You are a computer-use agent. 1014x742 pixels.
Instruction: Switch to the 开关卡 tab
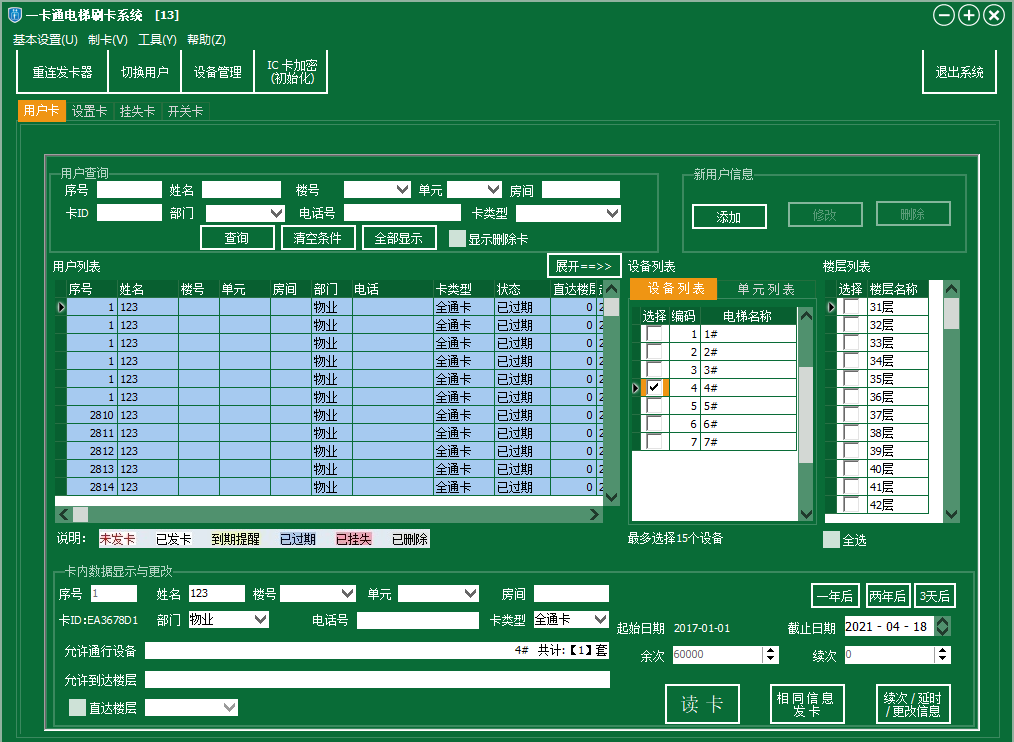[185, 111]
